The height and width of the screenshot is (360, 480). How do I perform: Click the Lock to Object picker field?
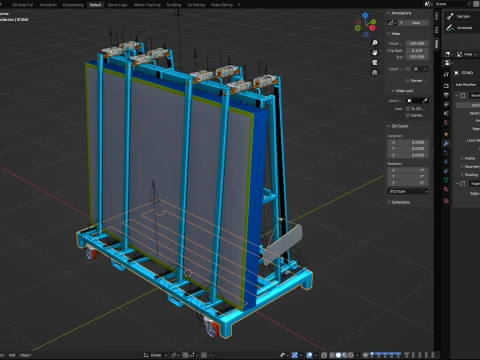(x=417, y=100)
